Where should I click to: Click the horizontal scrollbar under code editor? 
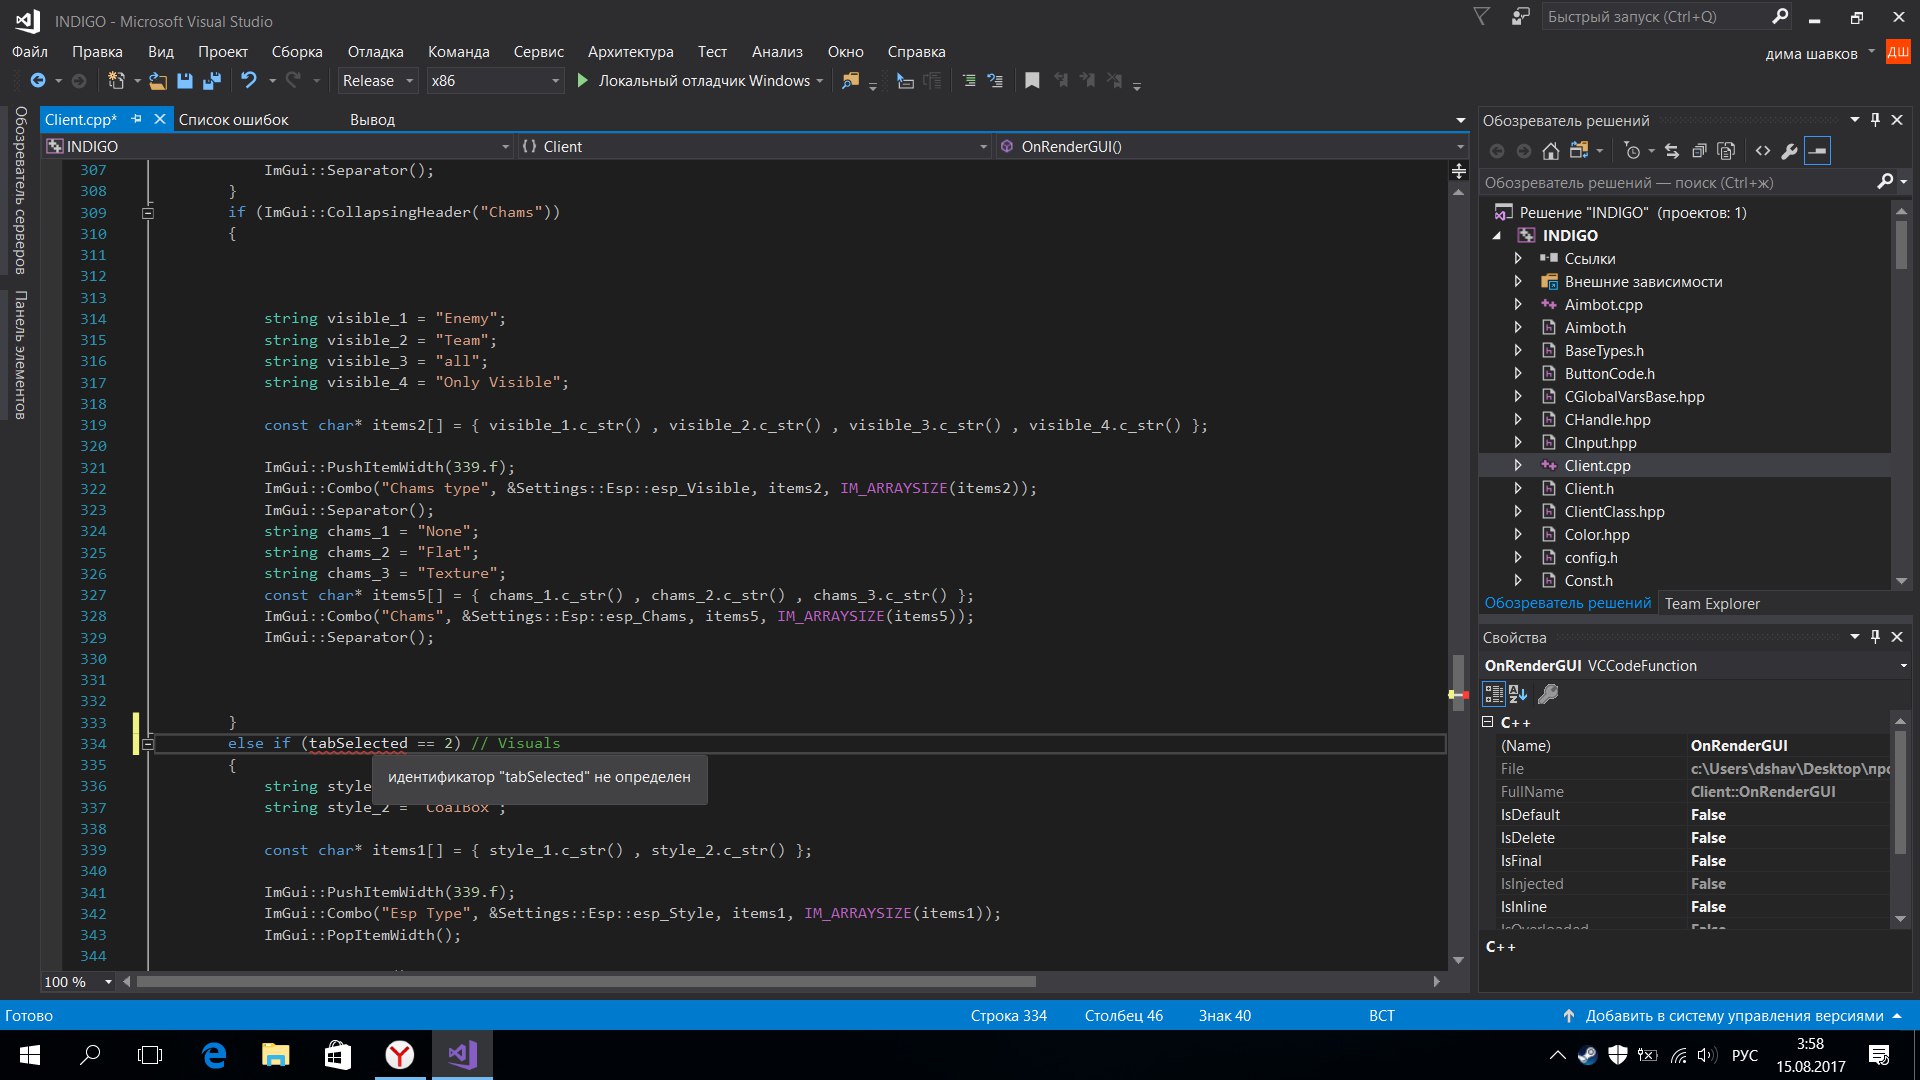(x=586, y=982)
